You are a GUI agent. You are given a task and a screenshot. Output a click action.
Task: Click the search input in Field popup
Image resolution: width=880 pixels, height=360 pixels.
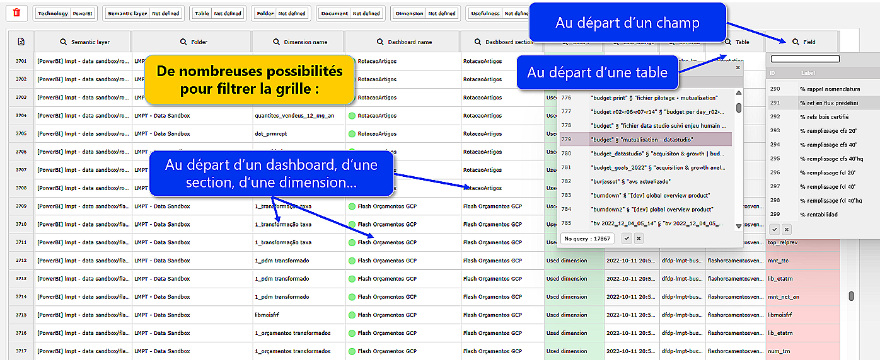(x=805, y=59)
